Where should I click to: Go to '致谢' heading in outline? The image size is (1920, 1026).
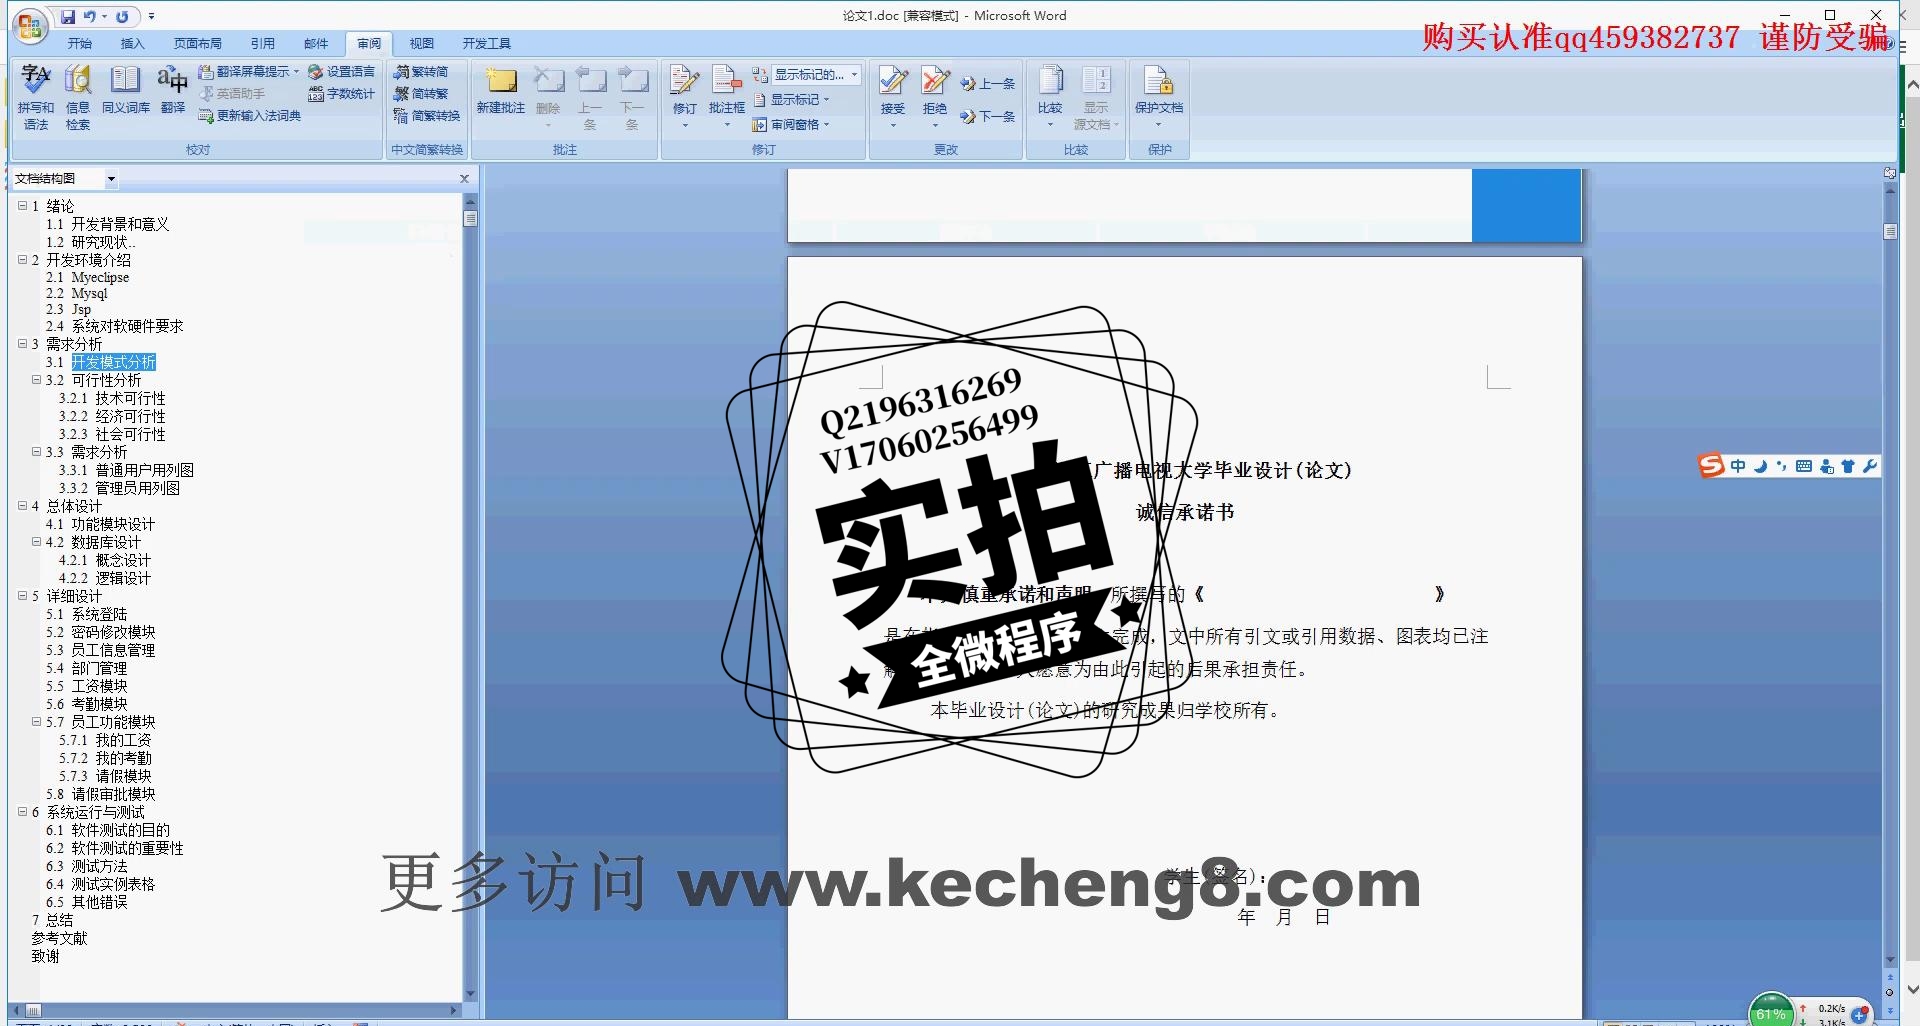tap(45, 956)
